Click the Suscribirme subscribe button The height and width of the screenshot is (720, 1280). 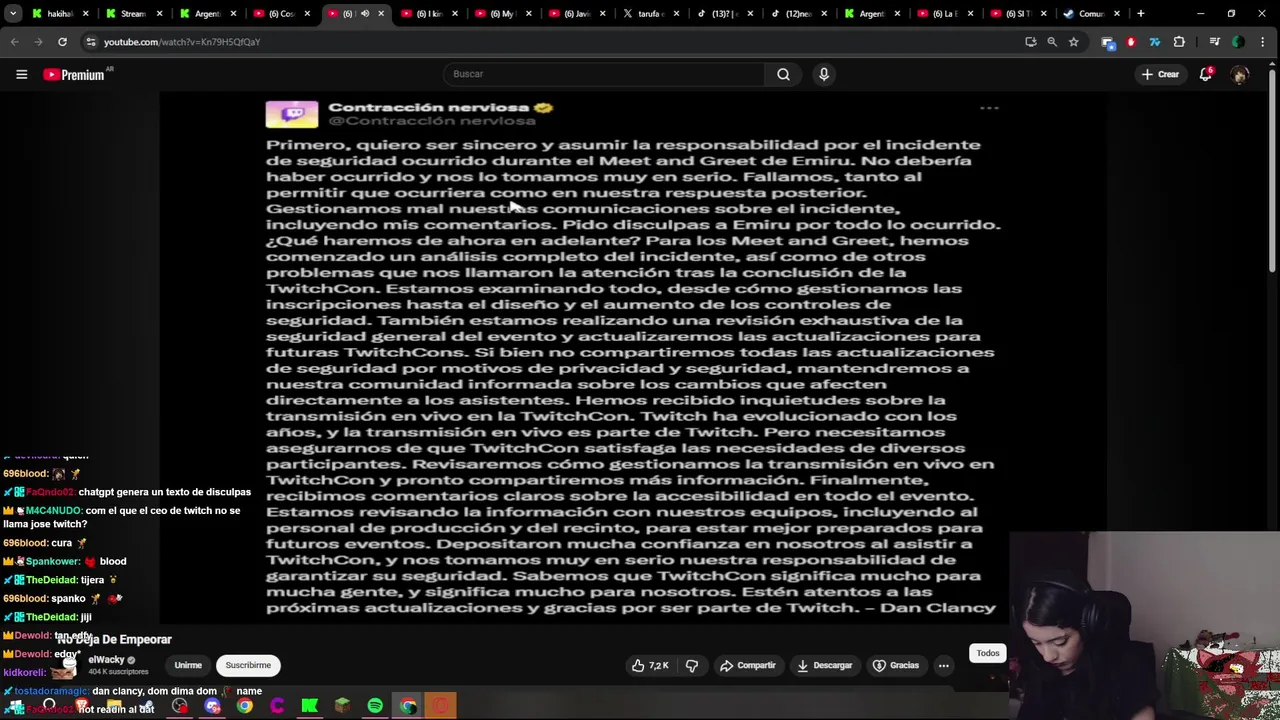point(248,665)
